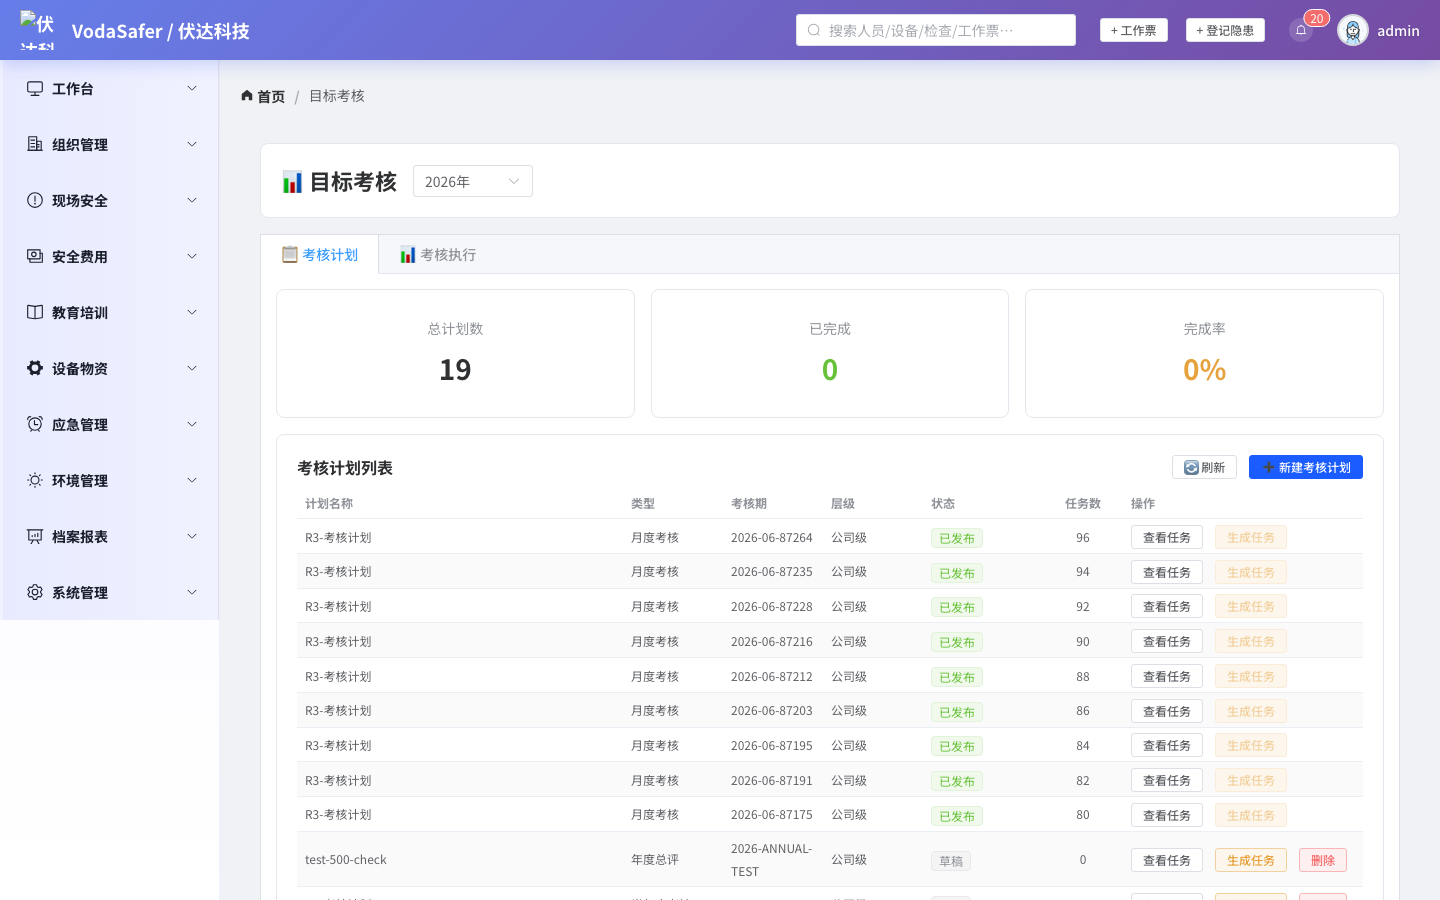The width and height of the screenshot is (1440, 900).
Task: Open the 现场安全 sidebar menu
Action: (110, 200)
